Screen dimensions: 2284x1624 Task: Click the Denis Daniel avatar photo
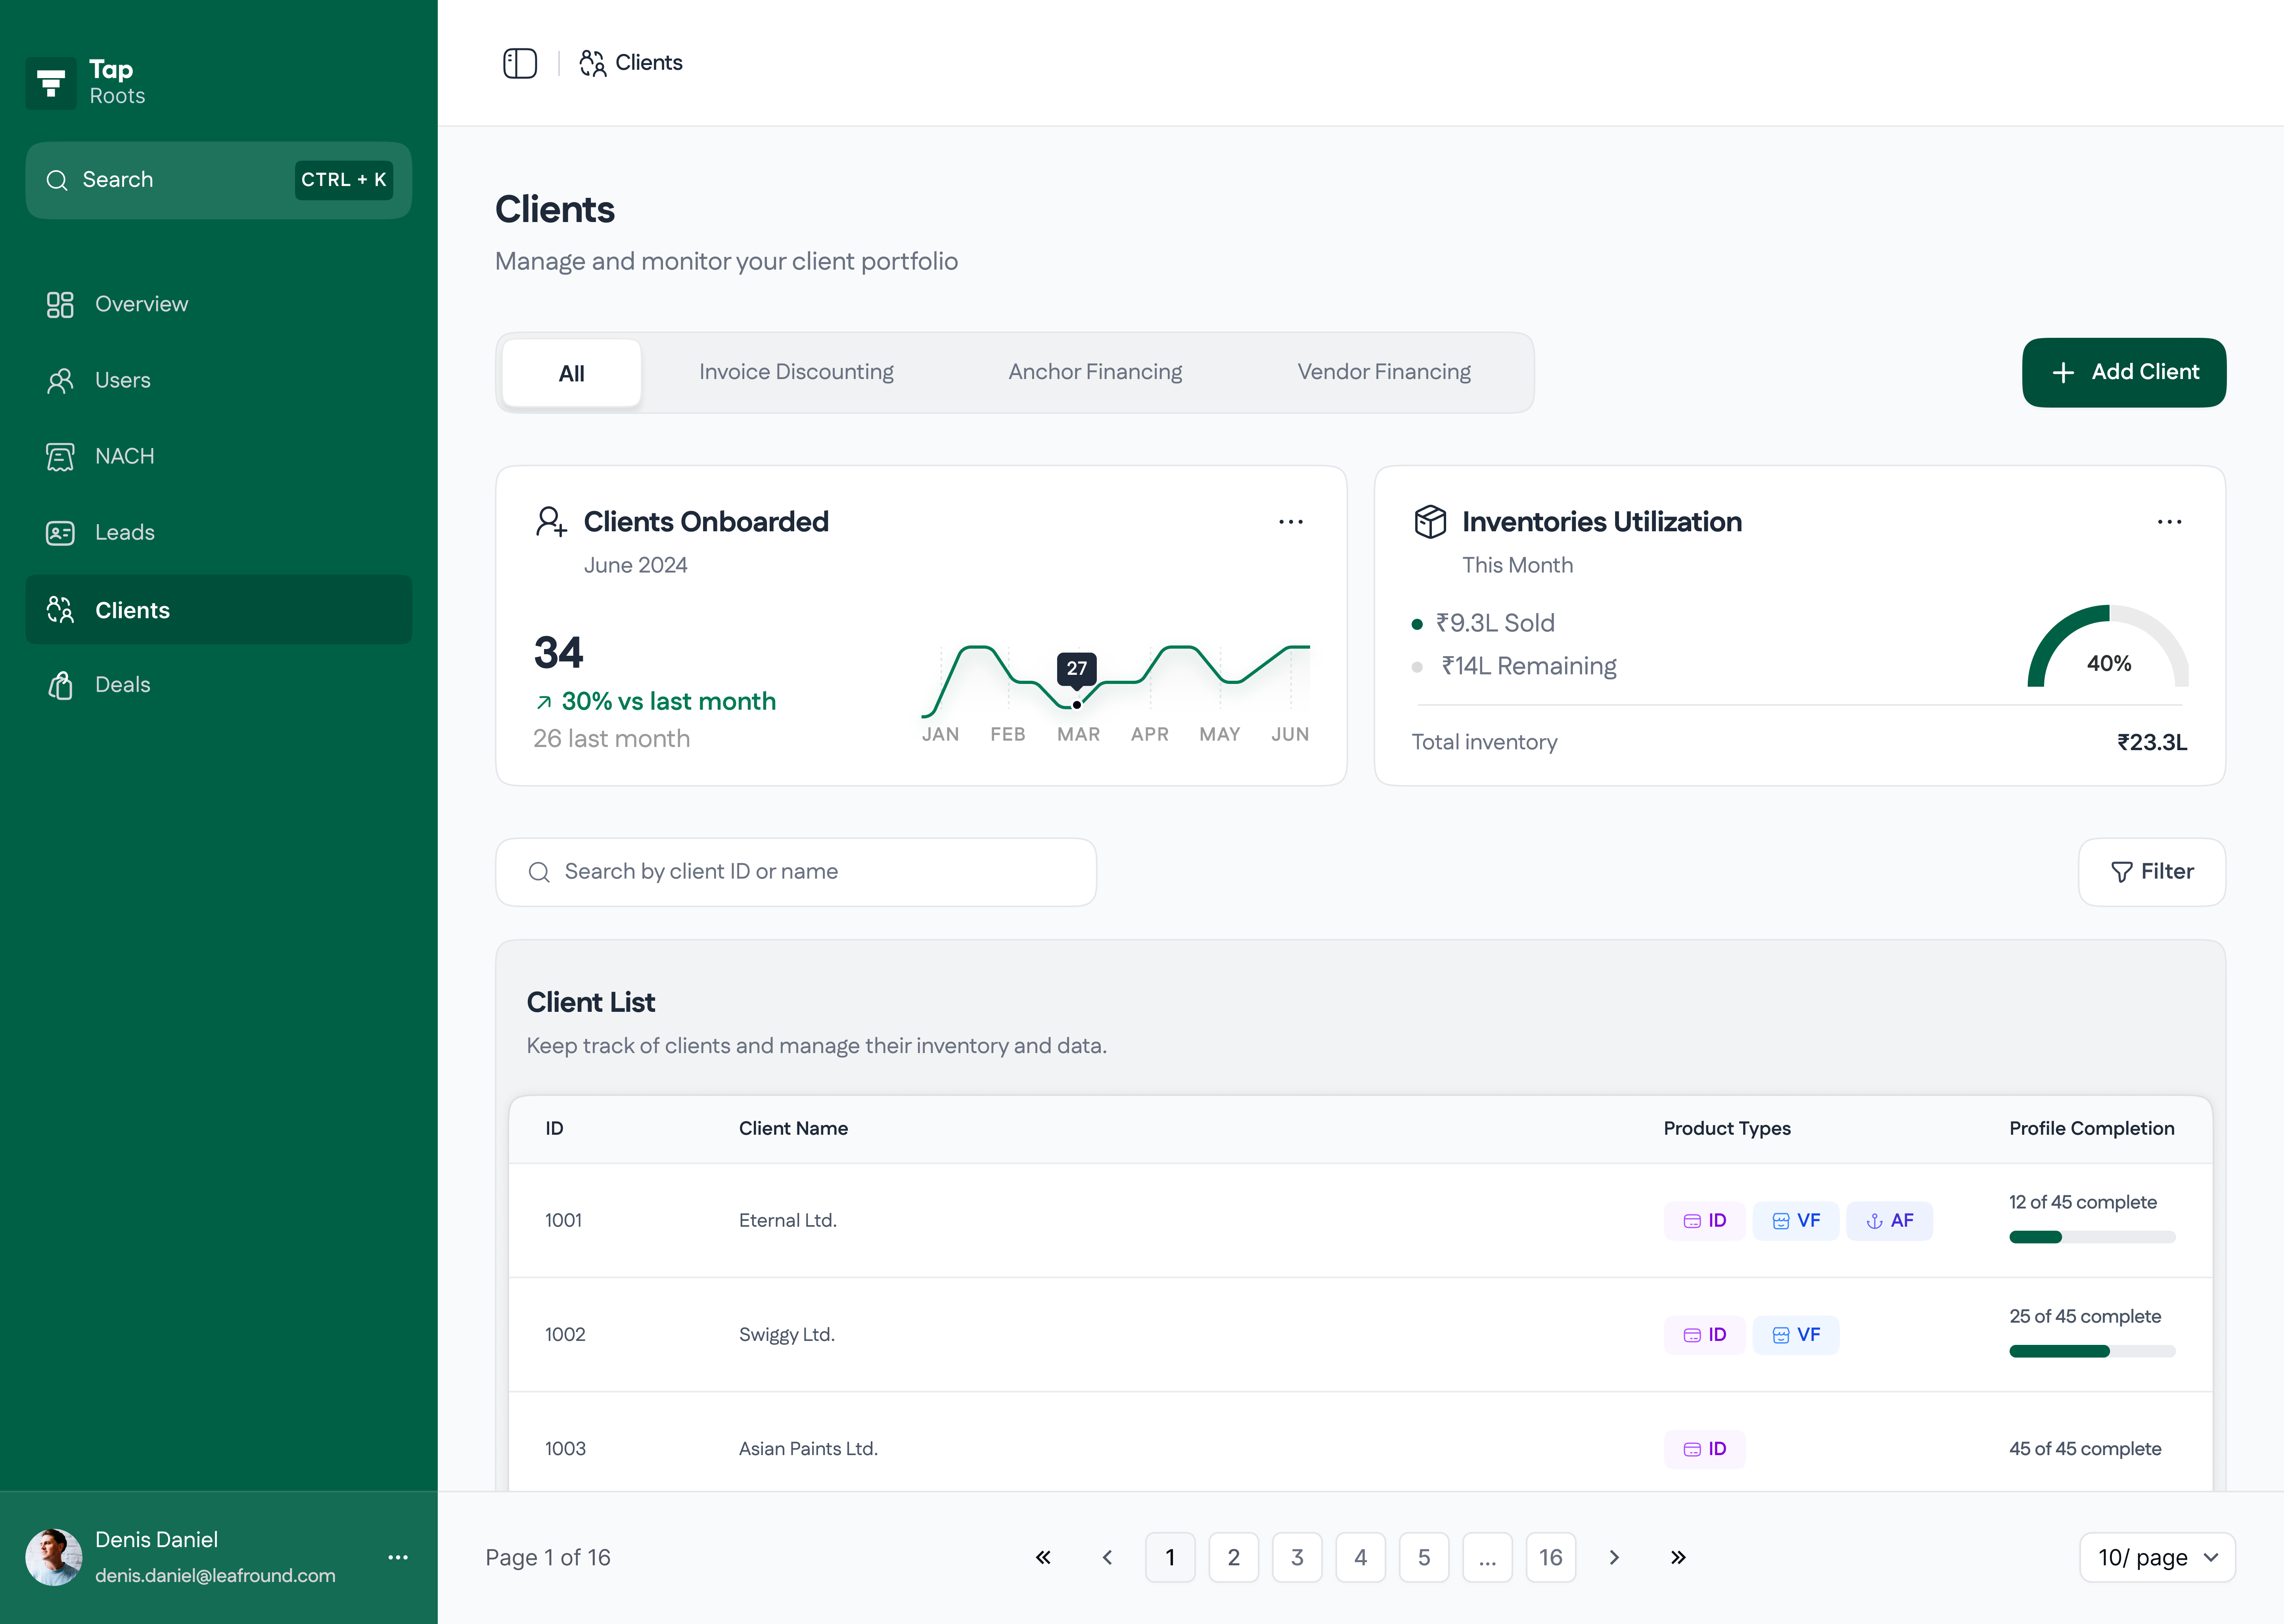(x=54, y=1557)
